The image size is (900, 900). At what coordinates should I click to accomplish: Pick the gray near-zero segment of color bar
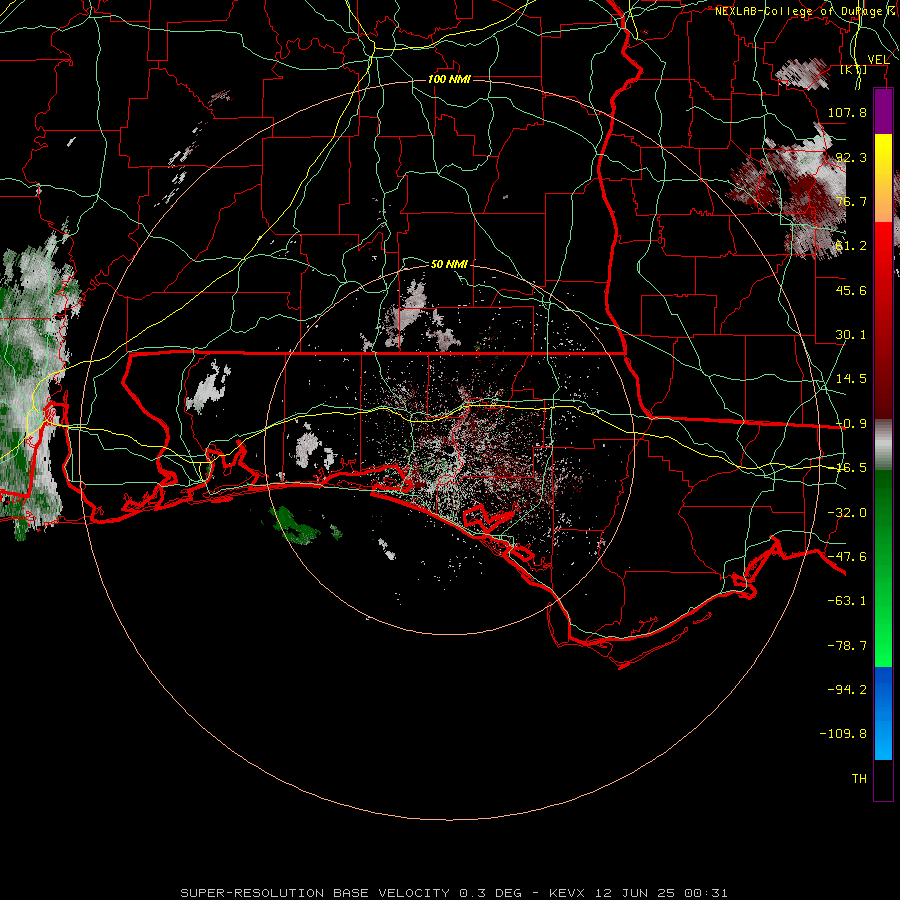(883, 445)
